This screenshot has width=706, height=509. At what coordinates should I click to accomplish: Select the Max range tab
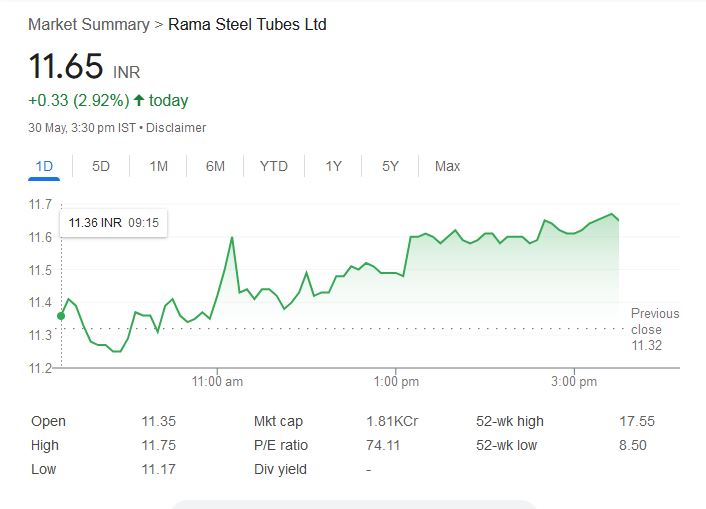click(447, 166)
